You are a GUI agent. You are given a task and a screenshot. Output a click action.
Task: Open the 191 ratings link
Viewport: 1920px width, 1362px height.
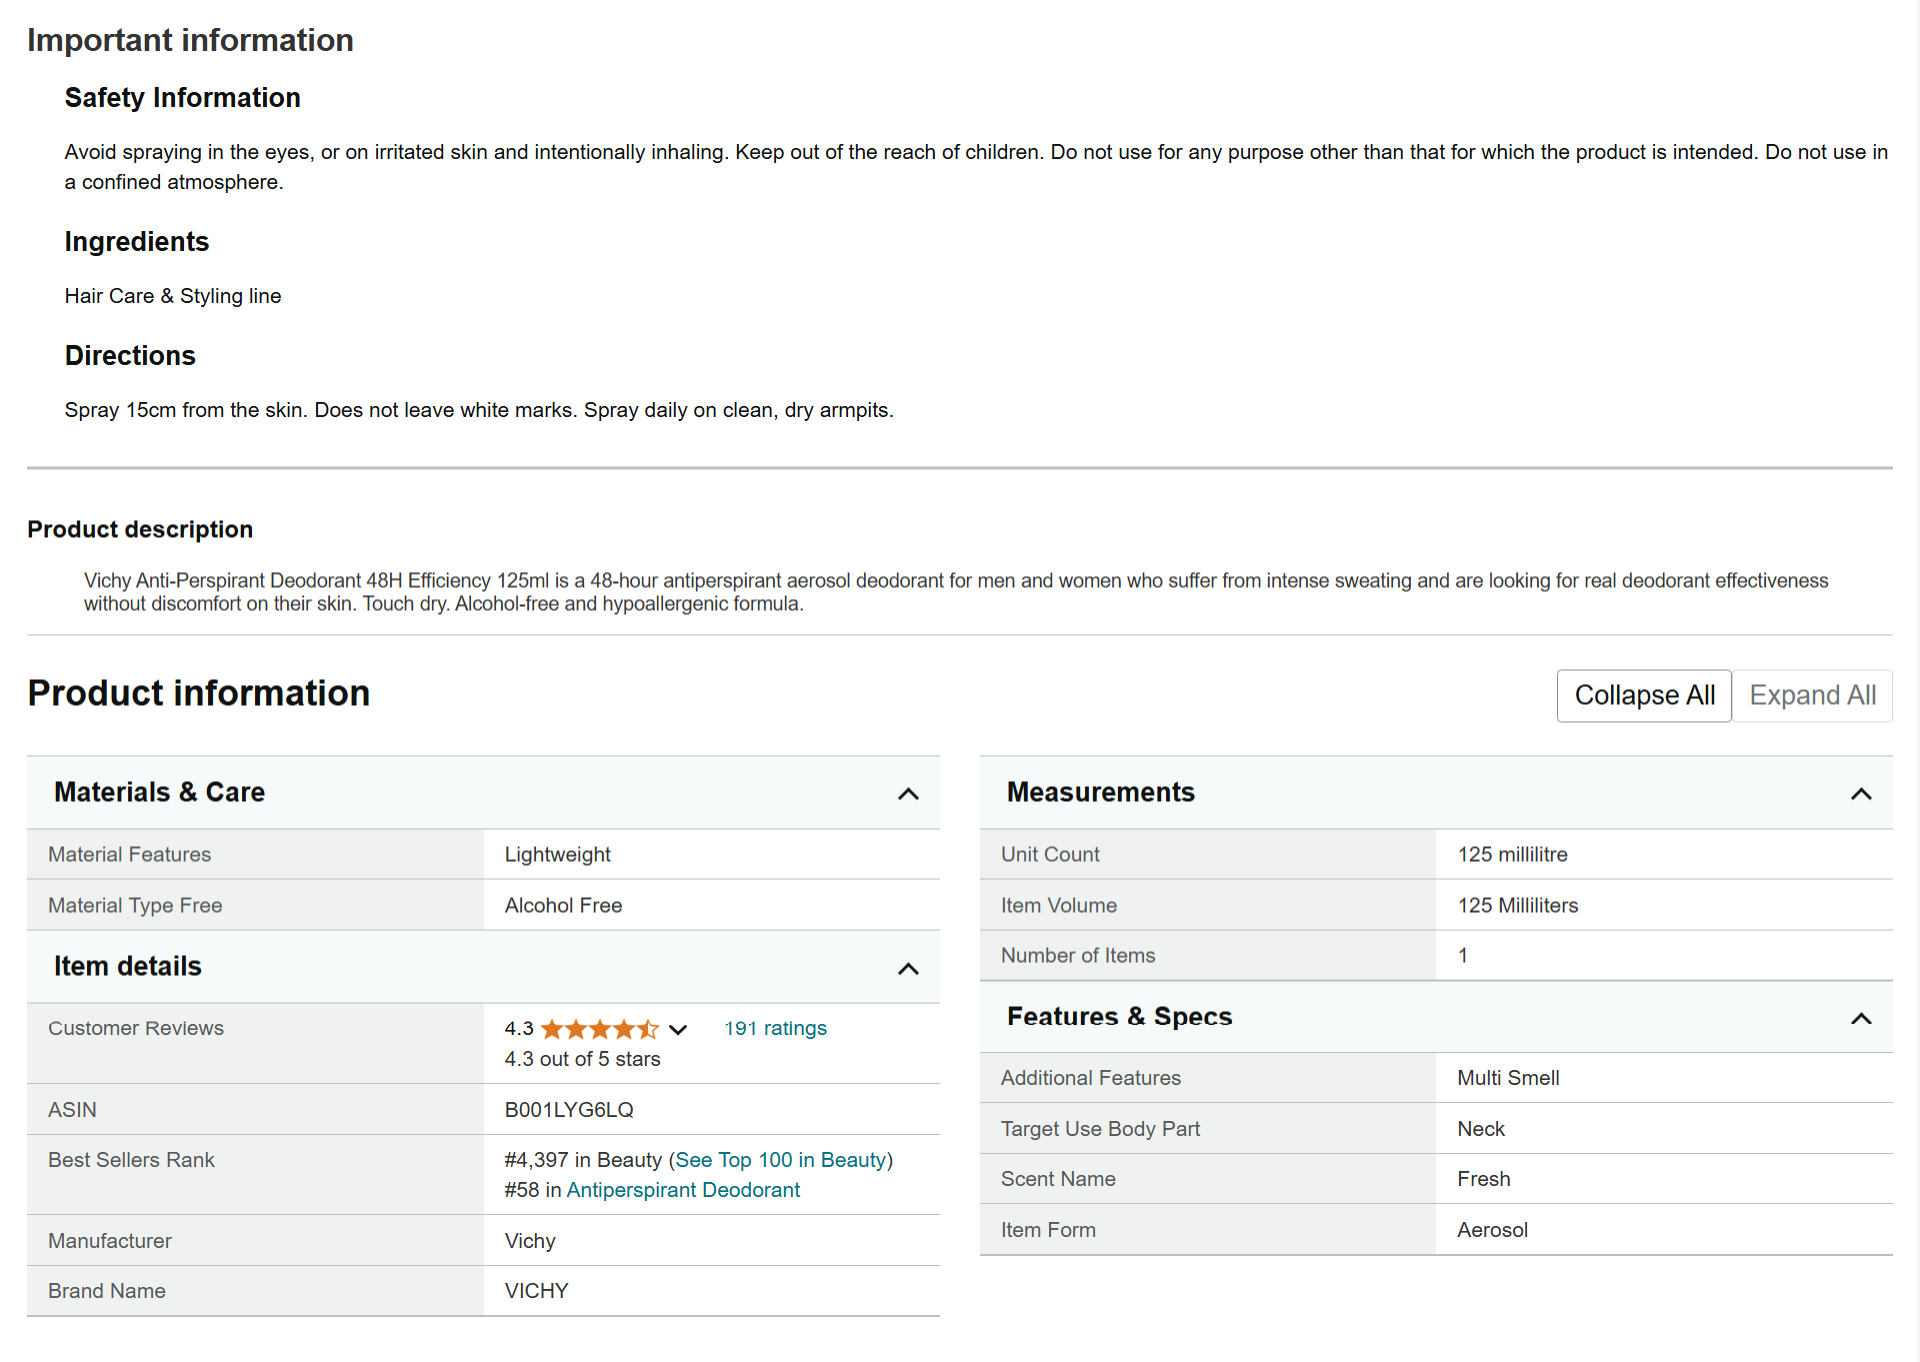(x=775, y=1028)
